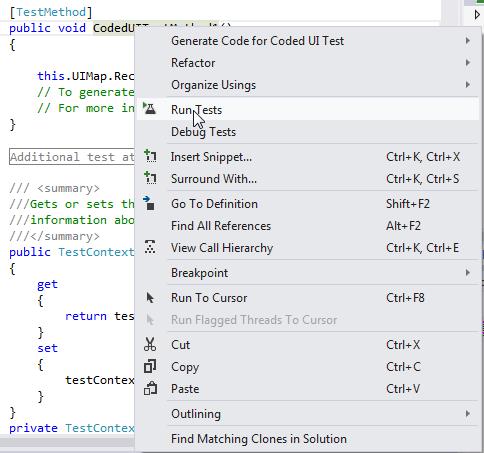484x453 pixels.
Task: Click the 'set' accessor keyword
Action: [47, 348]
